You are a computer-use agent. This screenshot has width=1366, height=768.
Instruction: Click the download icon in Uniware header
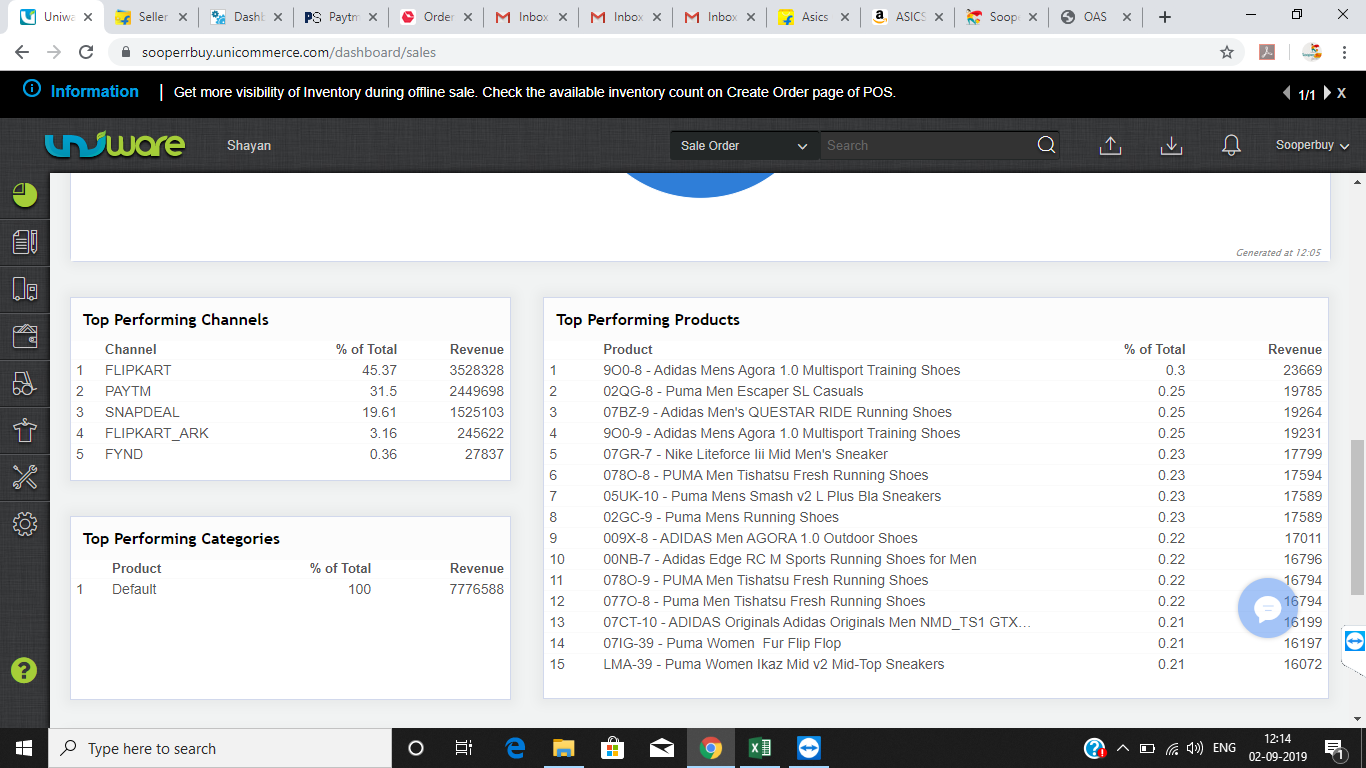tap(1171, 146)
